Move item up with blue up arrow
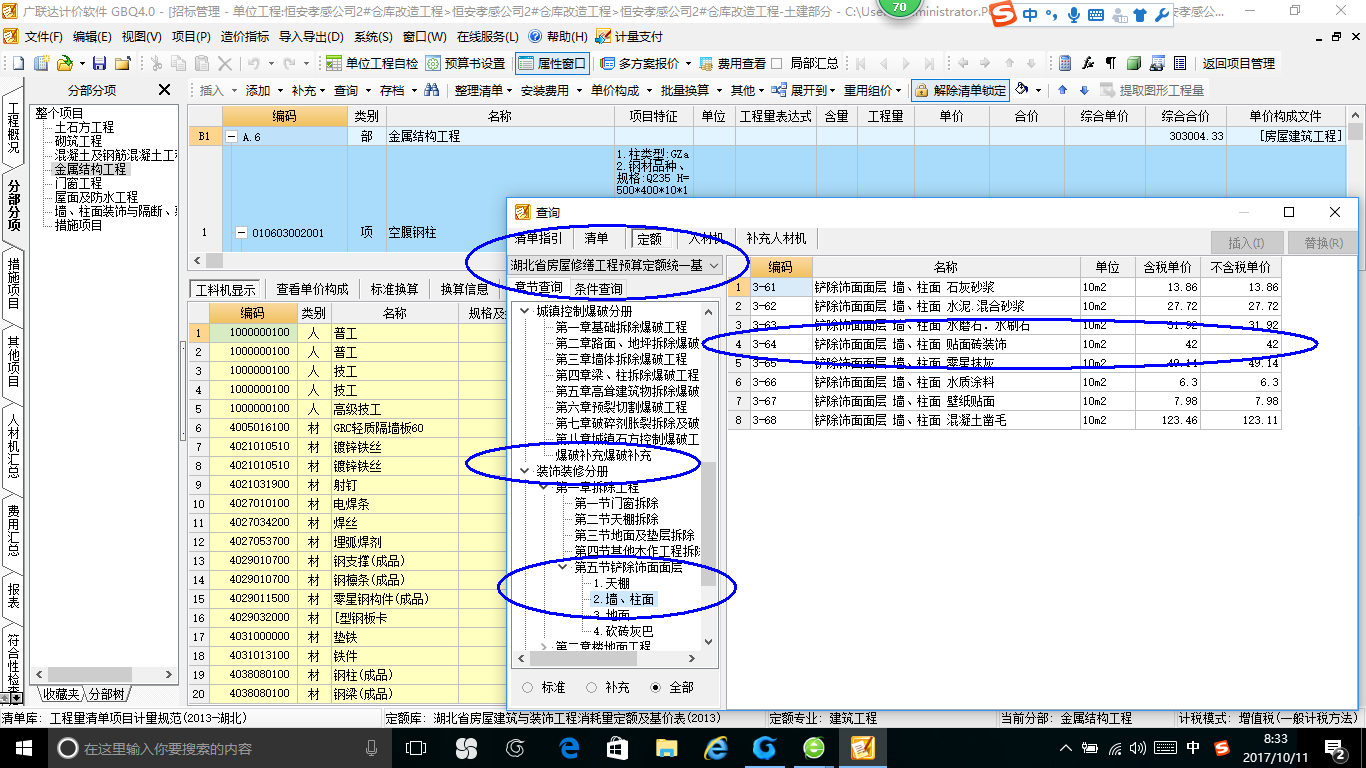The height and width of the screenshot is (768, 1366). [1062, 90]
